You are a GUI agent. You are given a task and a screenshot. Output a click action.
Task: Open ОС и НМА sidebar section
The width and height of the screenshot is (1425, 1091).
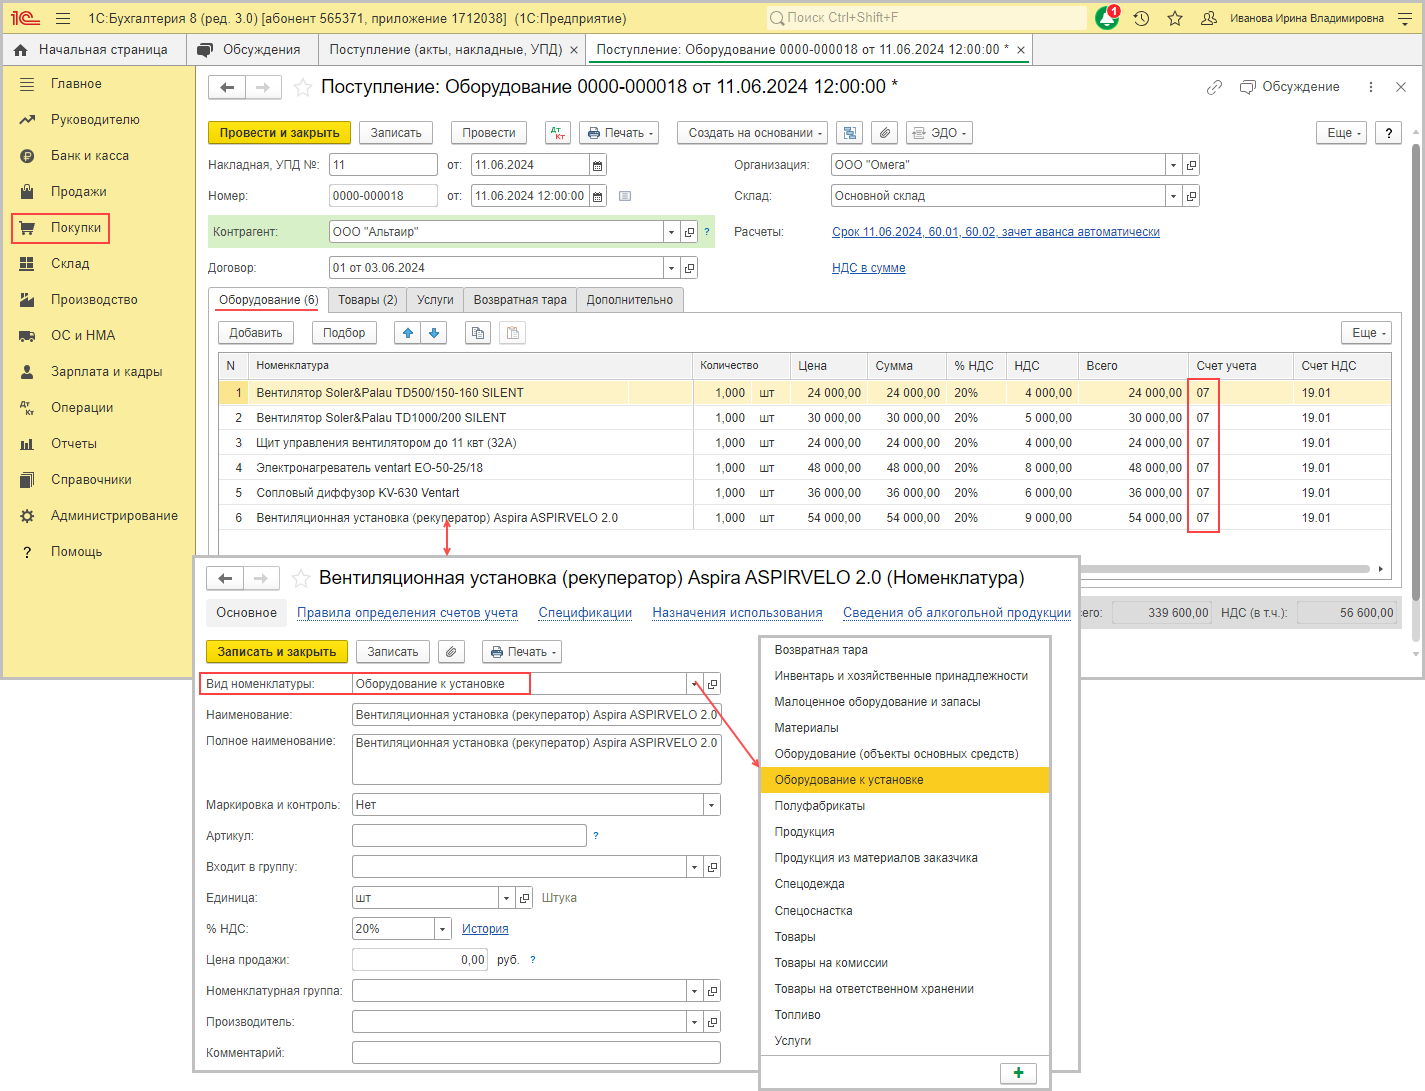pyautogui.click(x=83, y=336)
